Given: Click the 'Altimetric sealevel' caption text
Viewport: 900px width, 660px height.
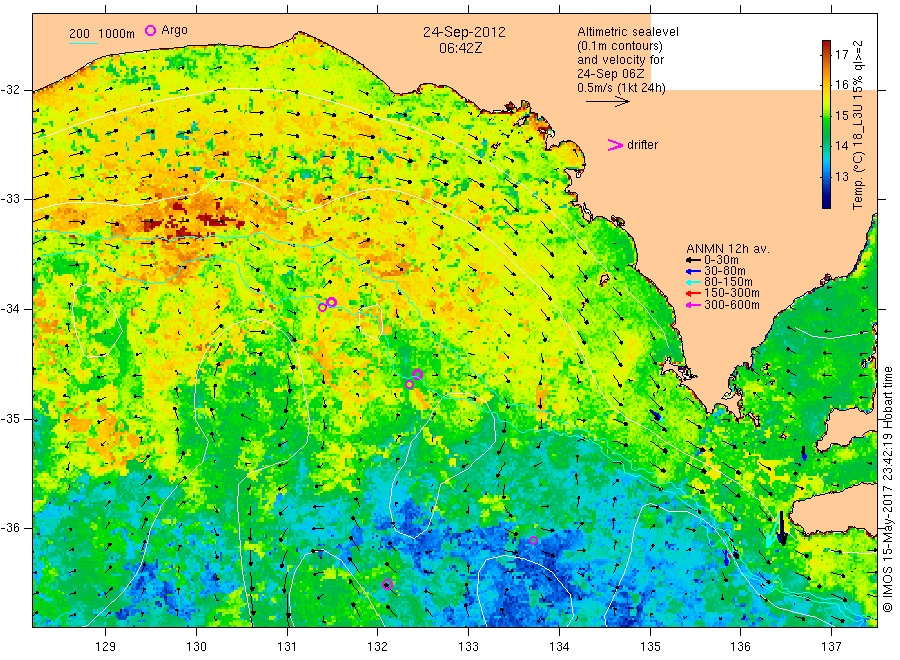Looking at the screenshot, I should 628,32.
